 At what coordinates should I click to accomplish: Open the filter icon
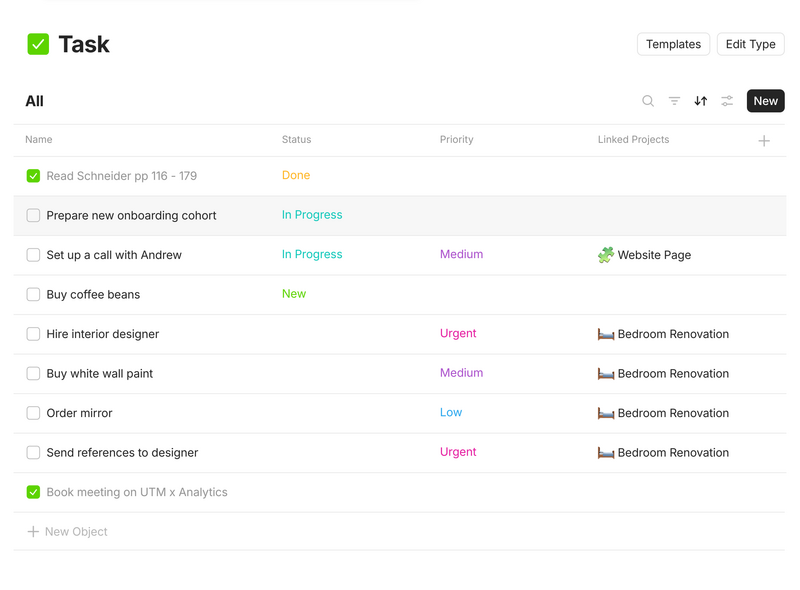coord(674,101)
